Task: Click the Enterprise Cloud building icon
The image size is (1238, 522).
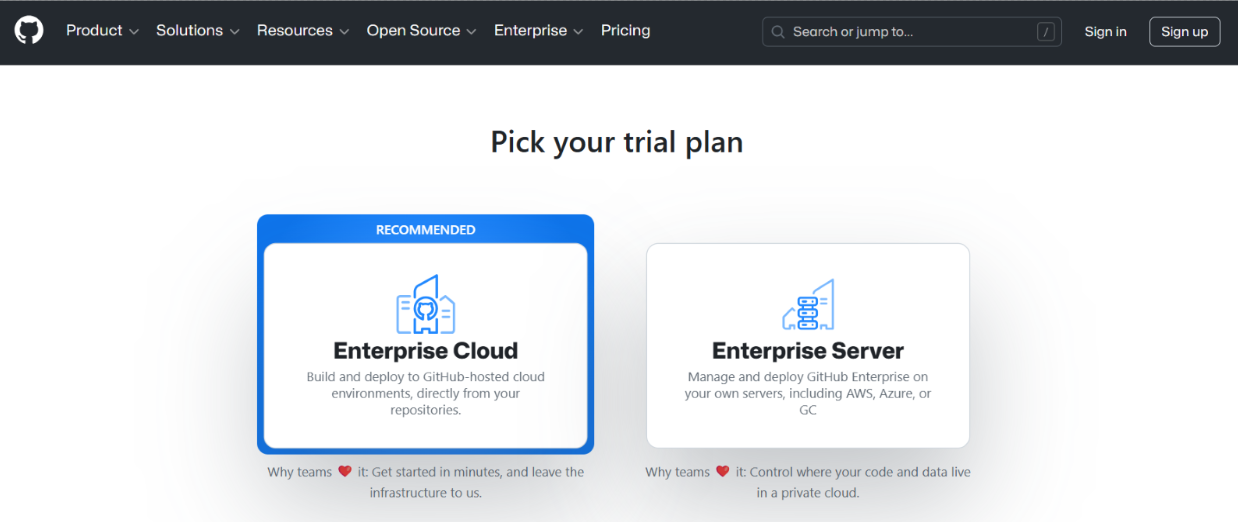Action: point(426,305)
